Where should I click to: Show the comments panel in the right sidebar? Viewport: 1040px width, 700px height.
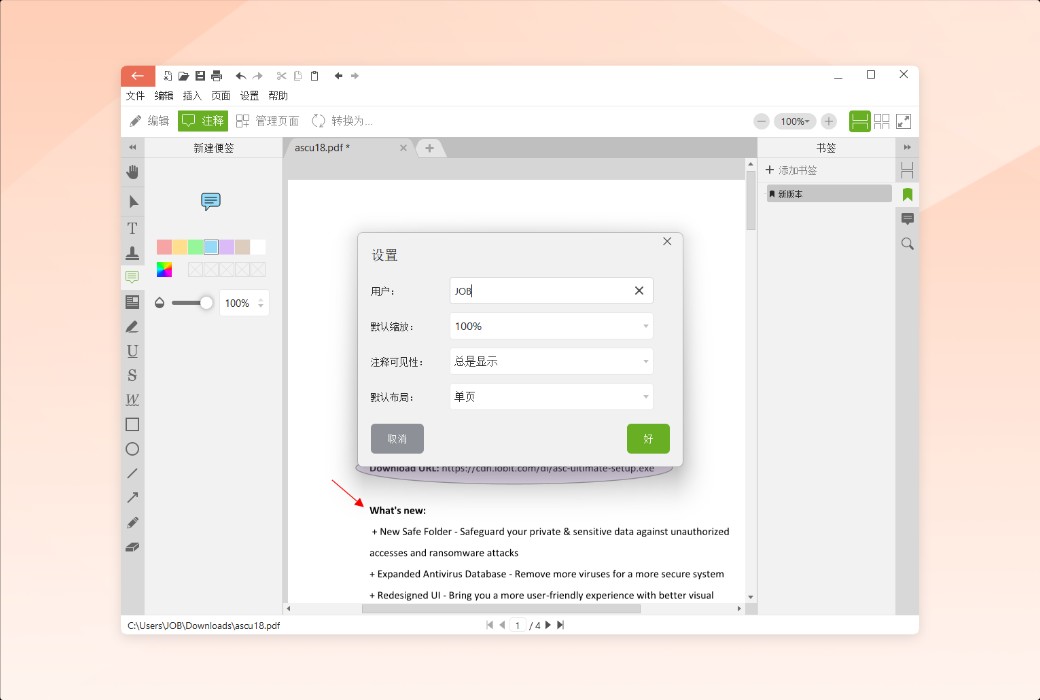[x=906, y=218]
